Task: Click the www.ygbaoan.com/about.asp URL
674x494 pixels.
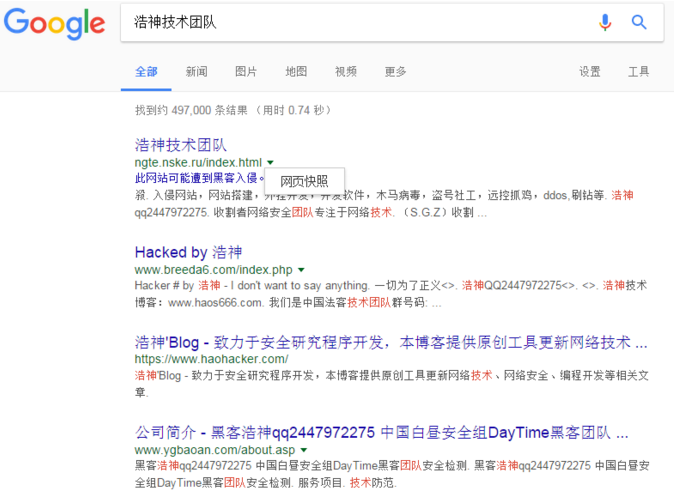Action: coord(215,450)
